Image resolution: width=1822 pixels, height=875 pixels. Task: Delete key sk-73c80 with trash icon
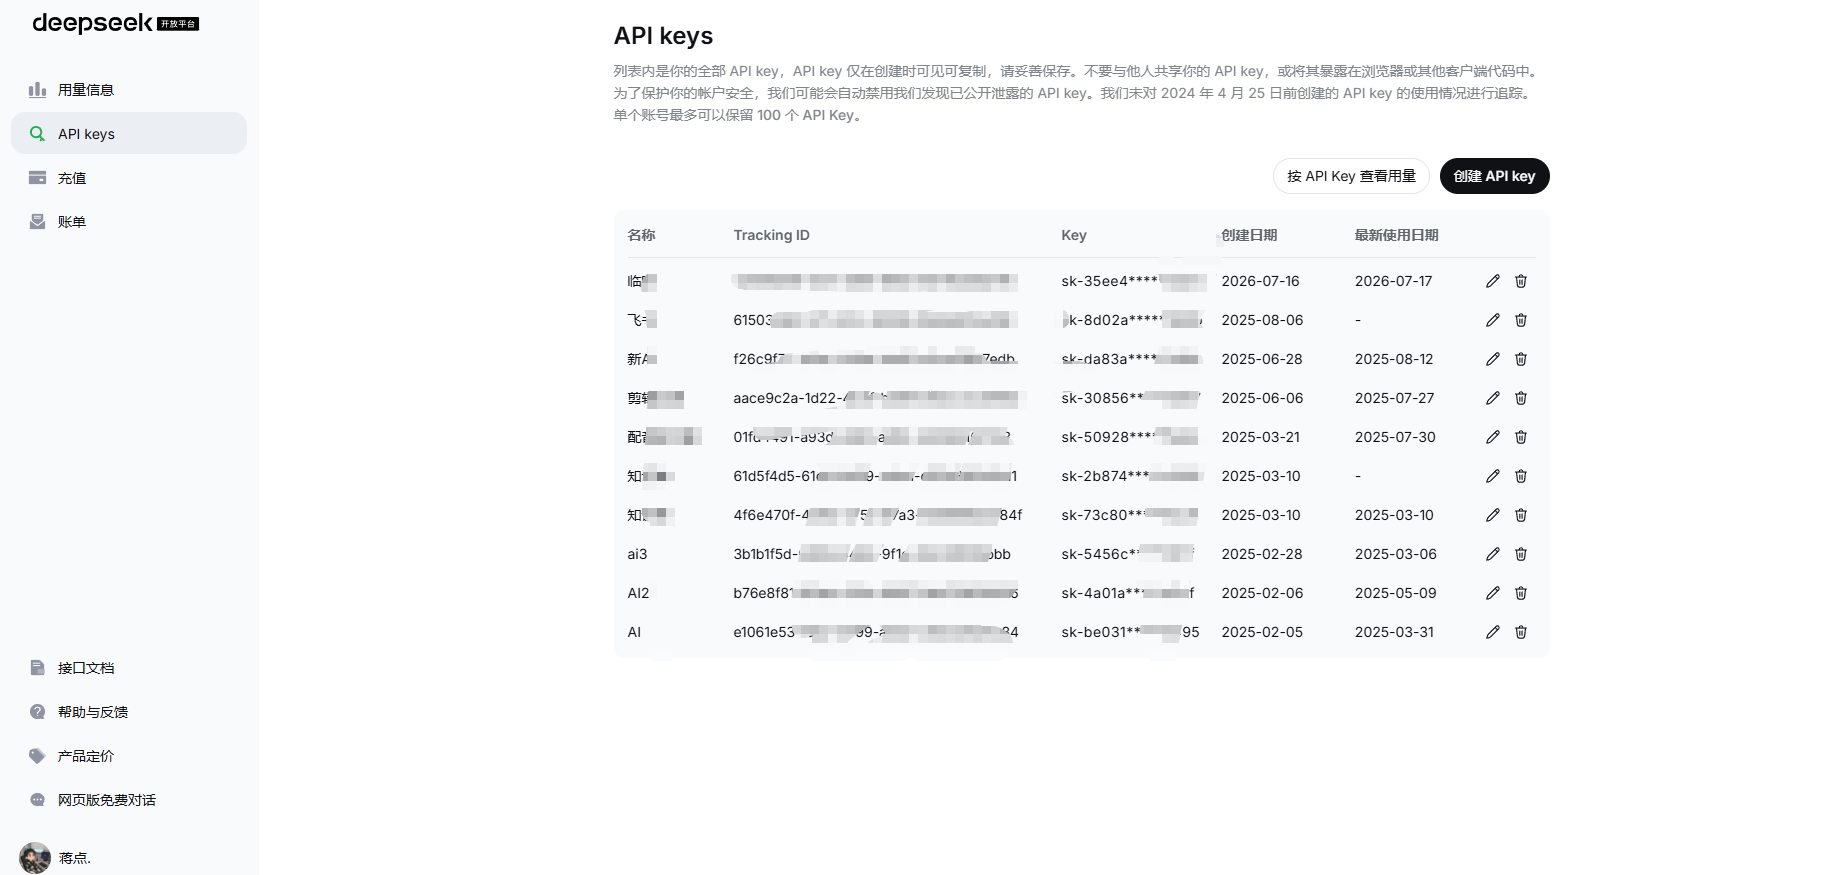1521,515
